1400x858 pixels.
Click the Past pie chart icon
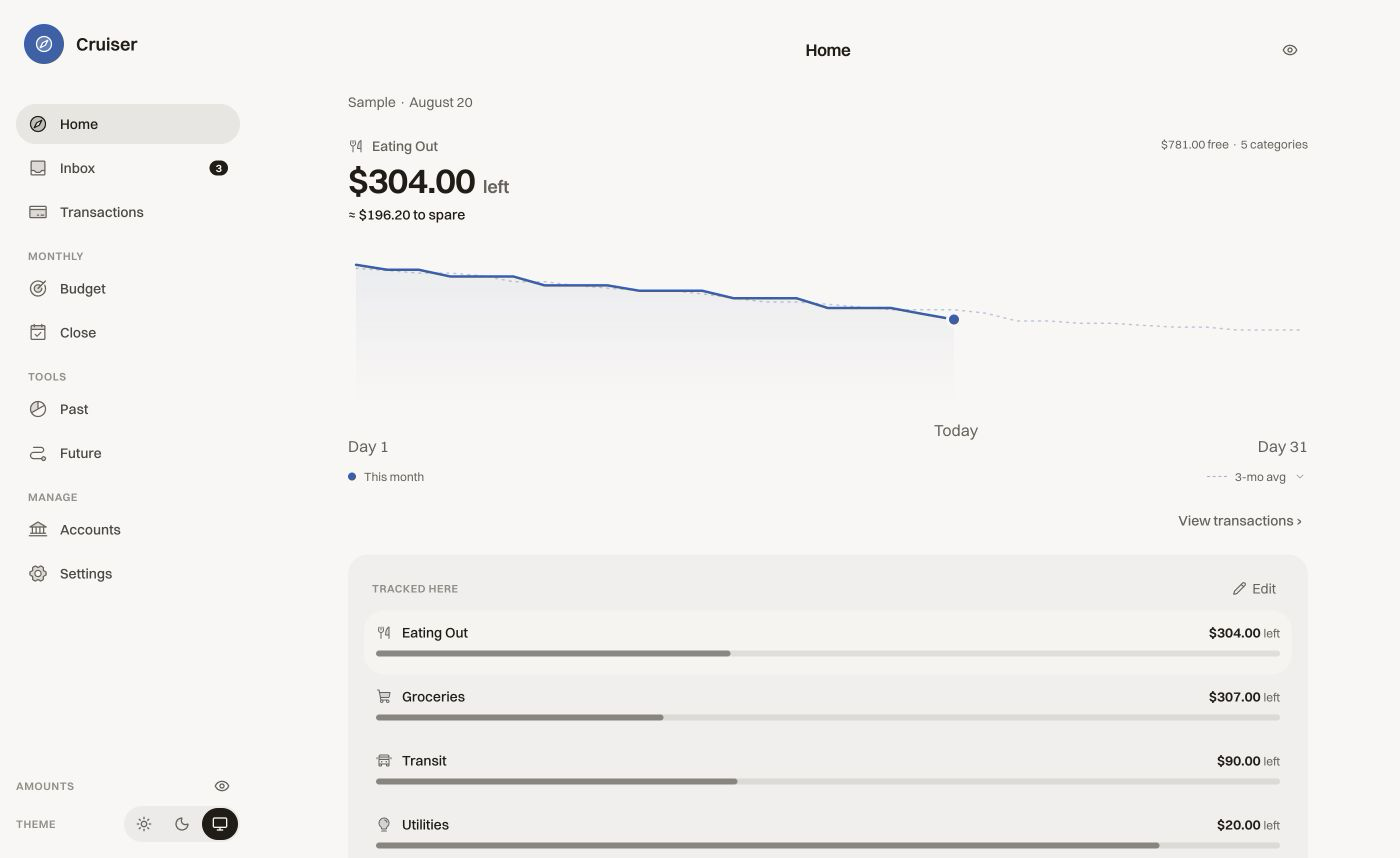38,409
